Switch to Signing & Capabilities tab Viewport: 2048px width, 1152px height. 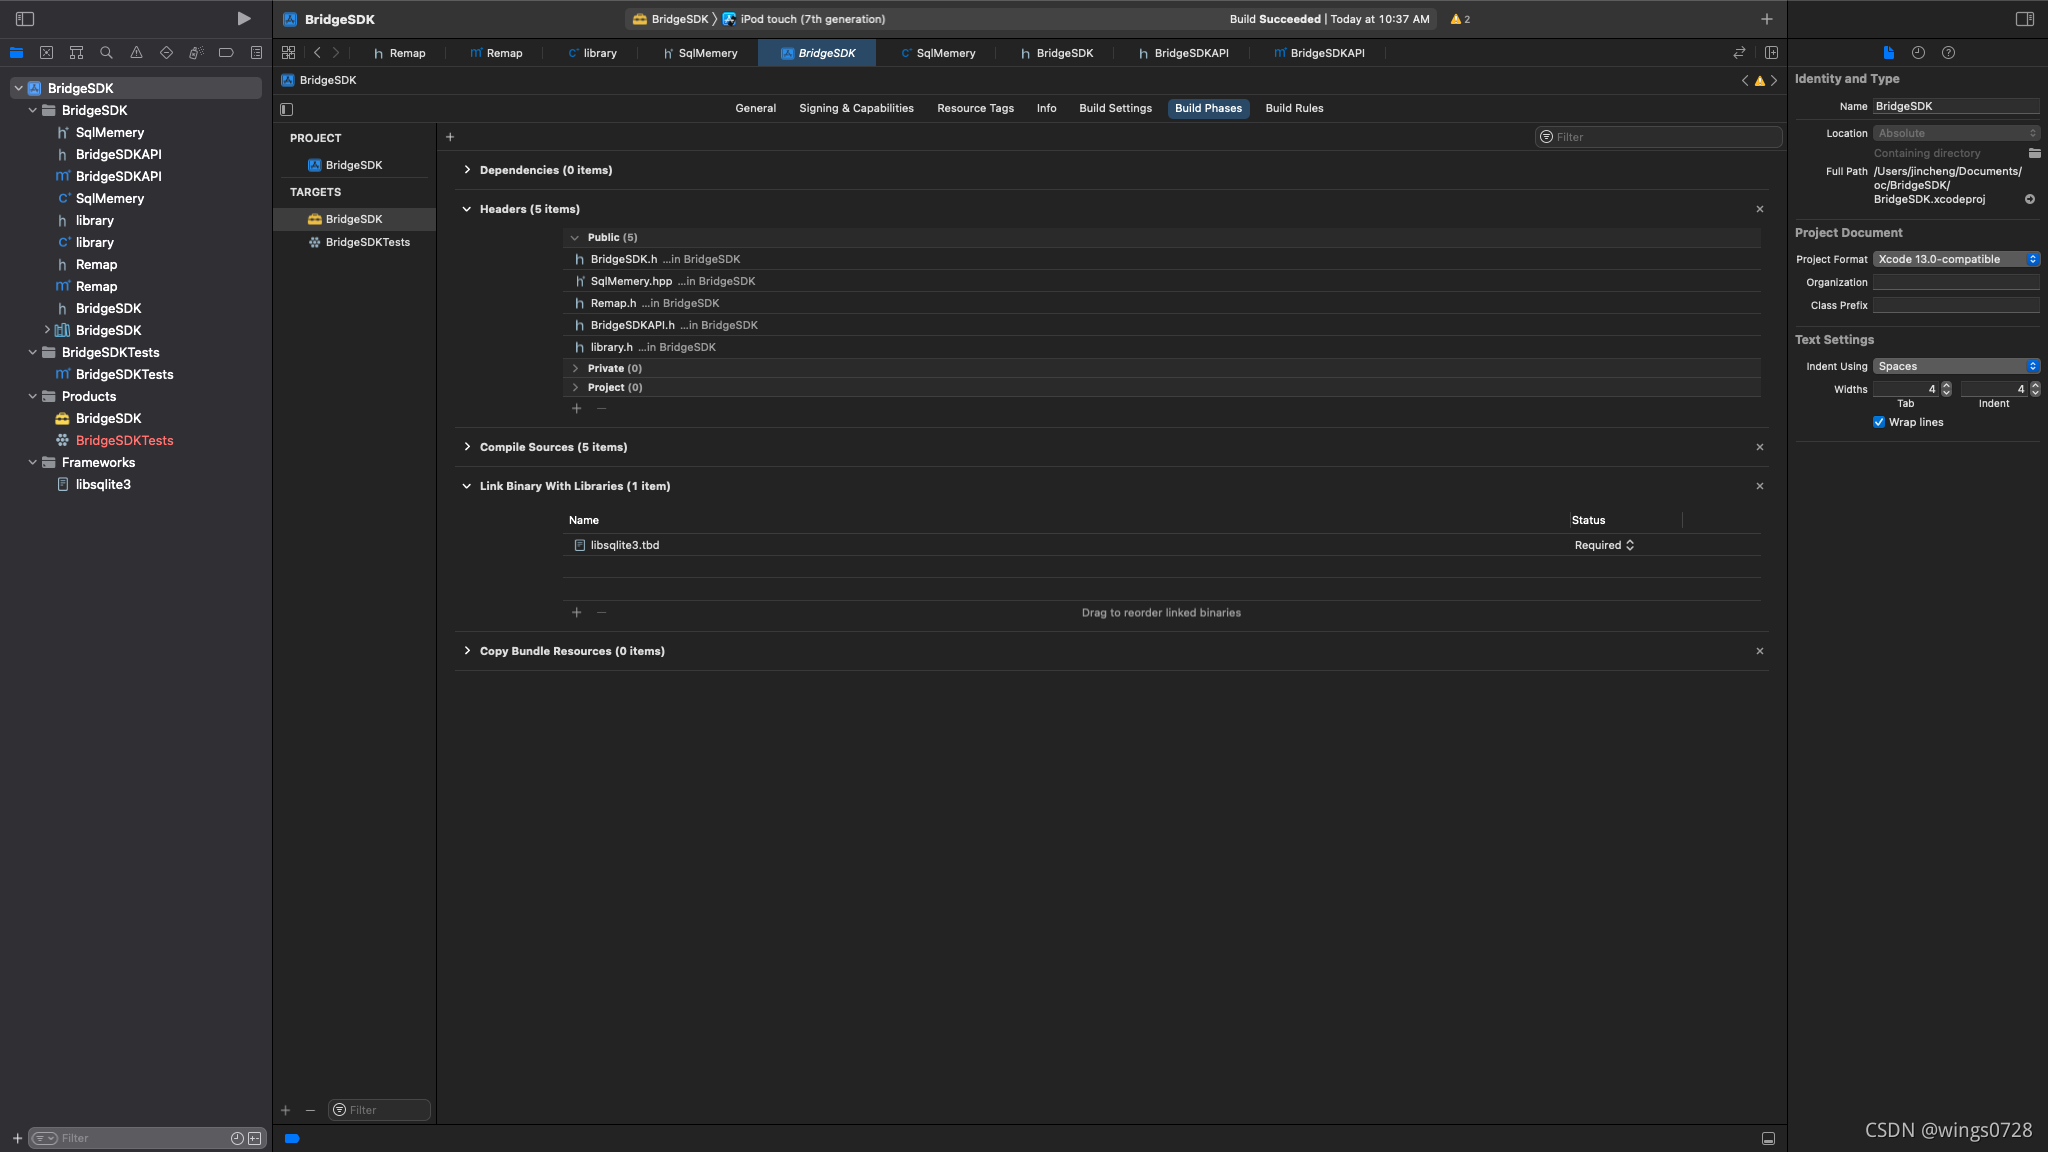coord(856,108)
